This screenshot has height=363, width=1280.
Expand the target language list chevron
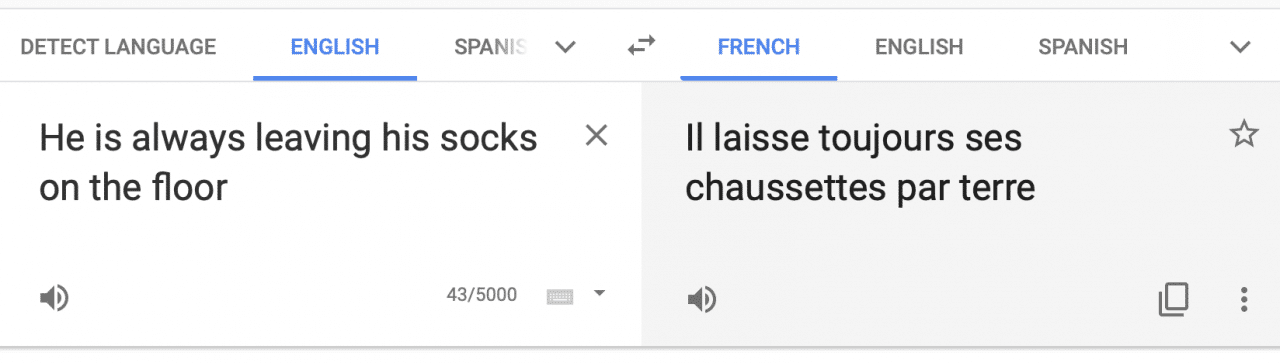[1240, 47]
